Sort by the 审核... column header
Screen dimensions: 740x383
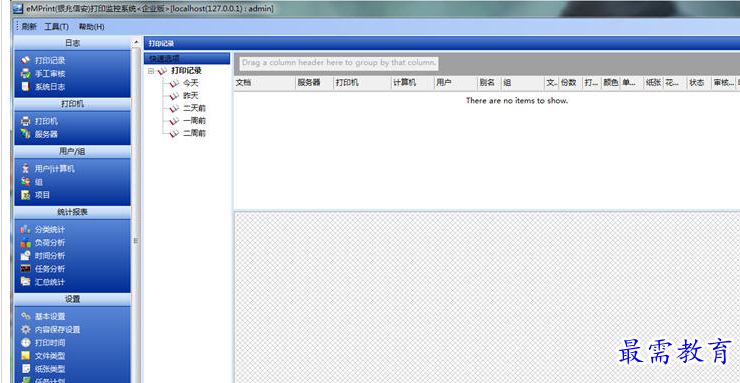pyautogui.click(x=723, y=83)
